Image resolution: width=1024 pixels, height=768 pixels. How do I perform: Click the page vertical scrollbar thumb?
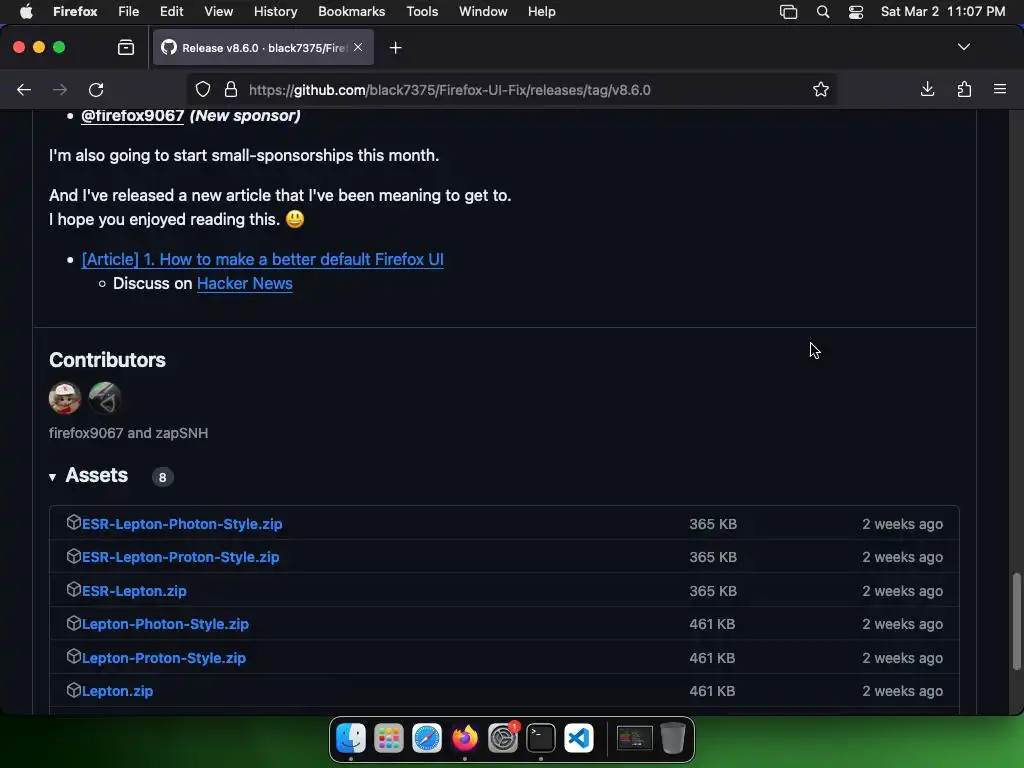pos(1016,622)
